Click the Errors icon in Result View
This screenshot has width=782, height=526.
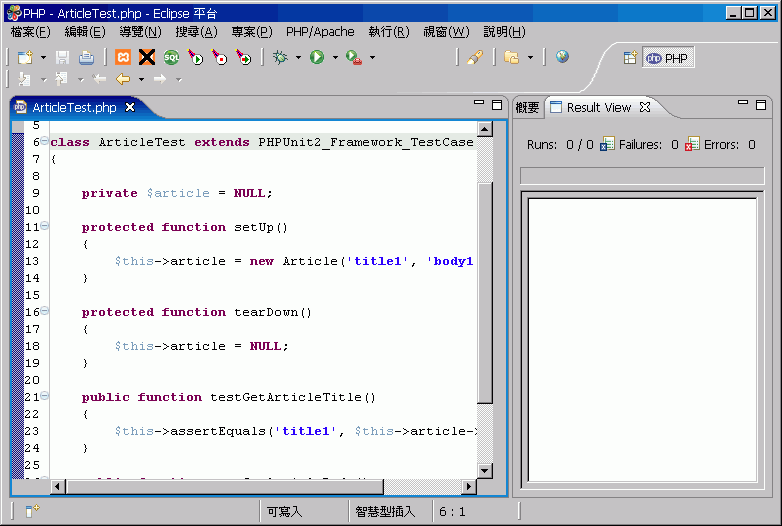pyautogui.click(x=692, y=144)
